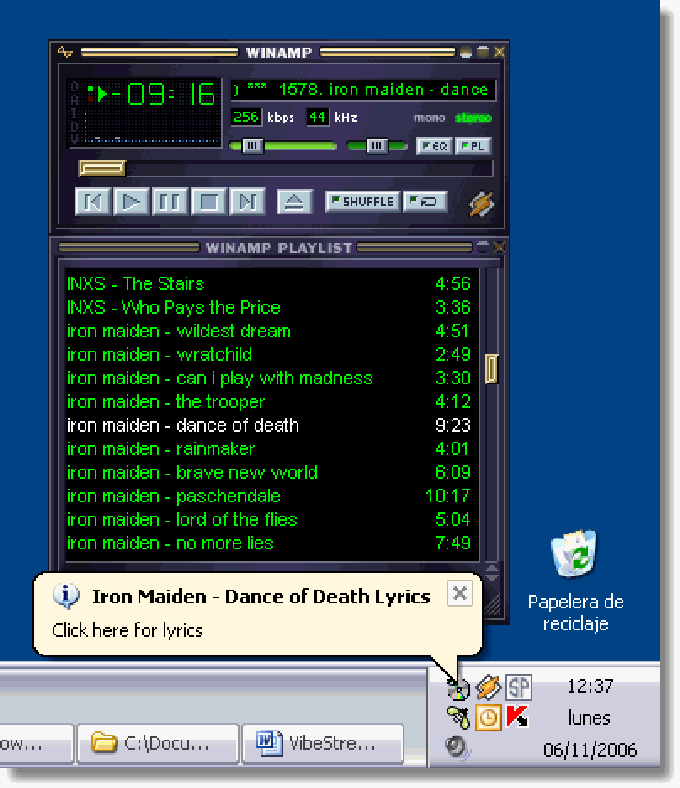The height and width of the screenshot is (788, 680).
Task: Select 'iron maiden - rainmaker' track
Action: 269,449
